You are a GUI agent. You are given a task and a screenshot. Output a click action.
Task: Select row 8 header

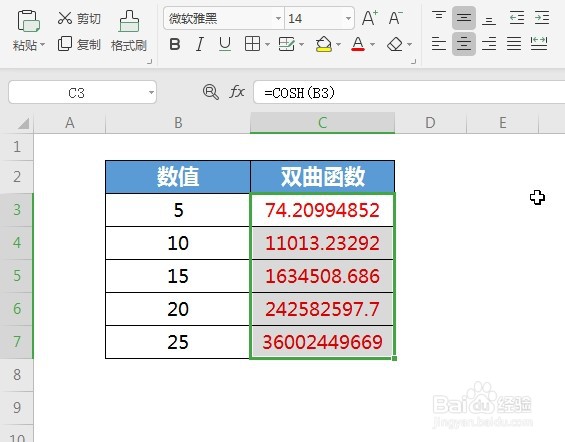17,375
